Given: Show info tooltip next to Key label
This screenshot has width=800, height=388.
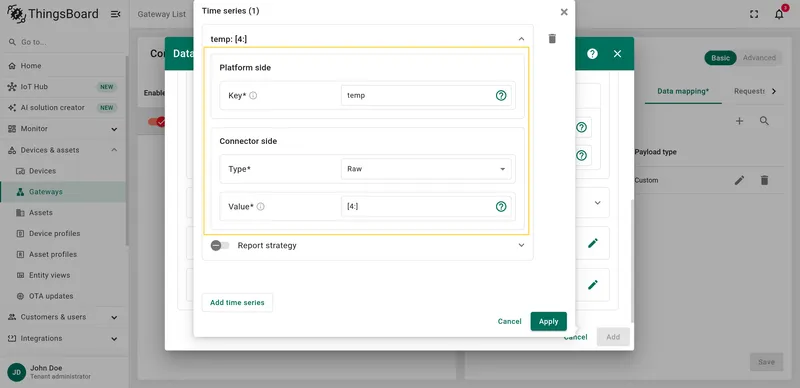Looking at the screenshot, I should 253,95.
